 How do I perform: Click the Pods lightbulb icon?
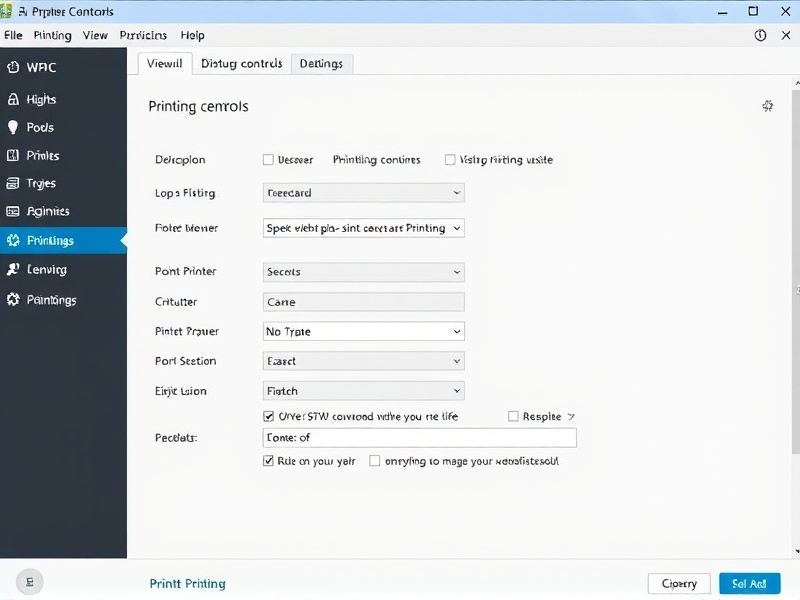tap(13, 128)
